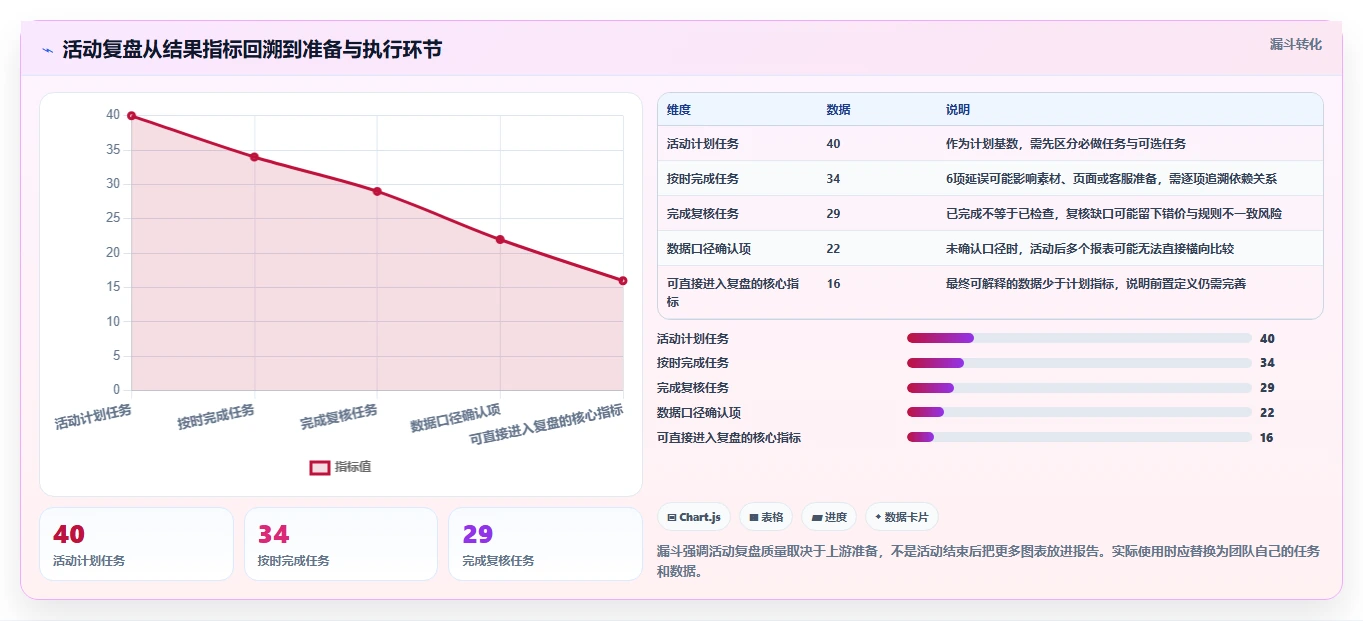Click the chart point for 可直接进入复盘的核心指标
The width and height of the screenshot is (1363, 621).
[x=623, y=280]
